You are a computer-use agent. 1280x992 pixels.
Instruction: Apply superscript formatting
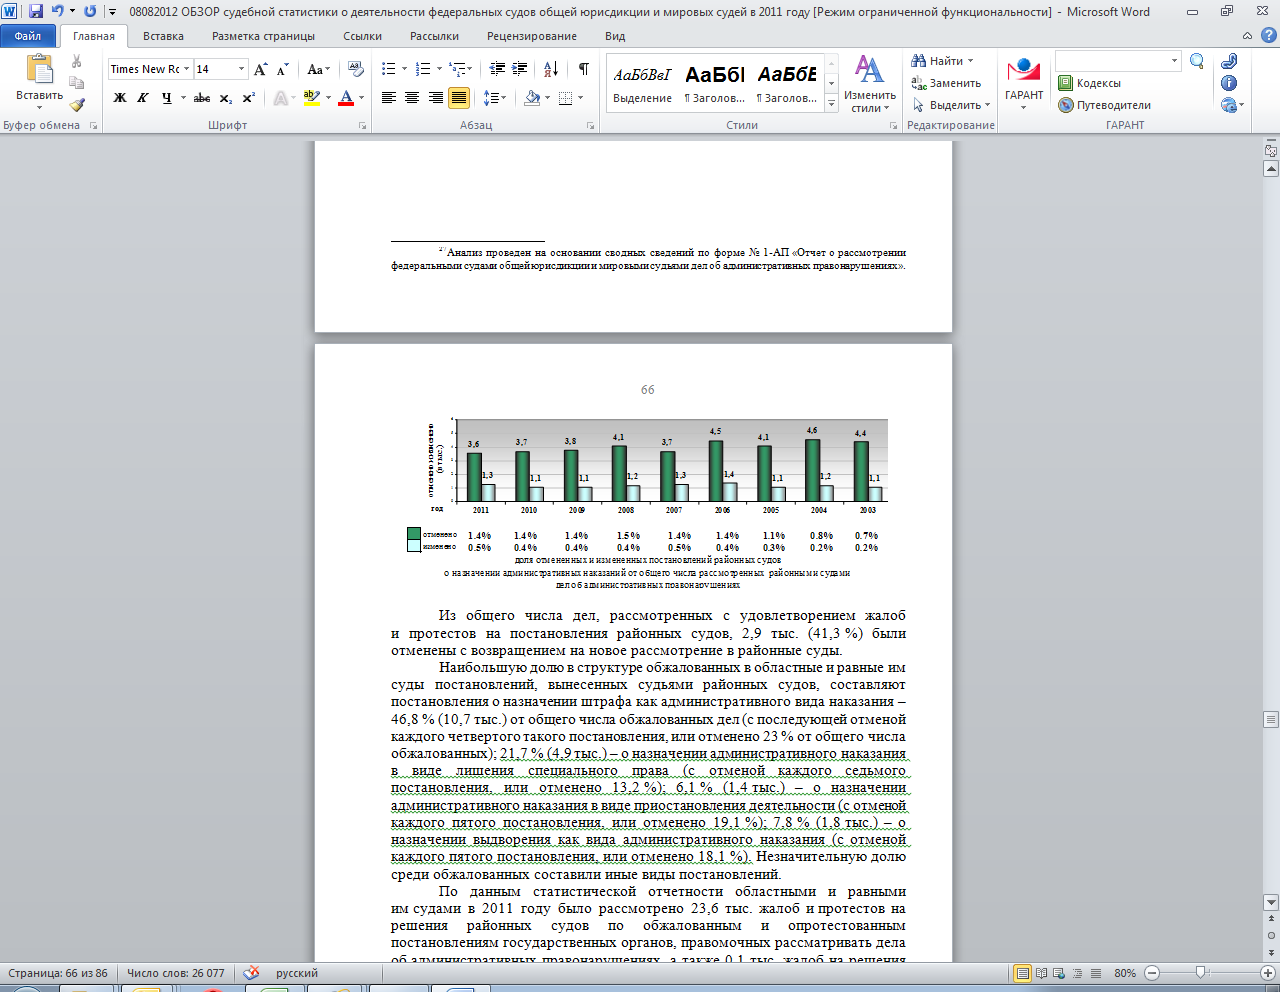248,98
